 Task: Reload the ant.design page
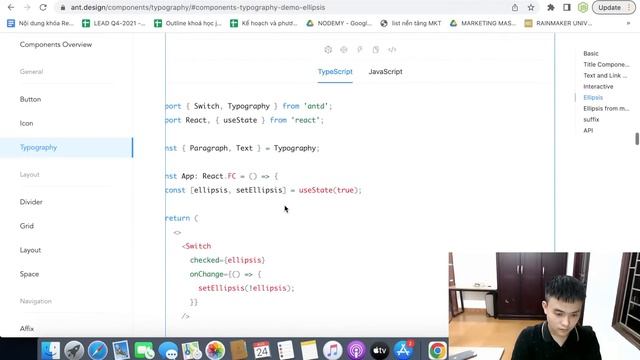pyautogui.click(x=43, y=7)
